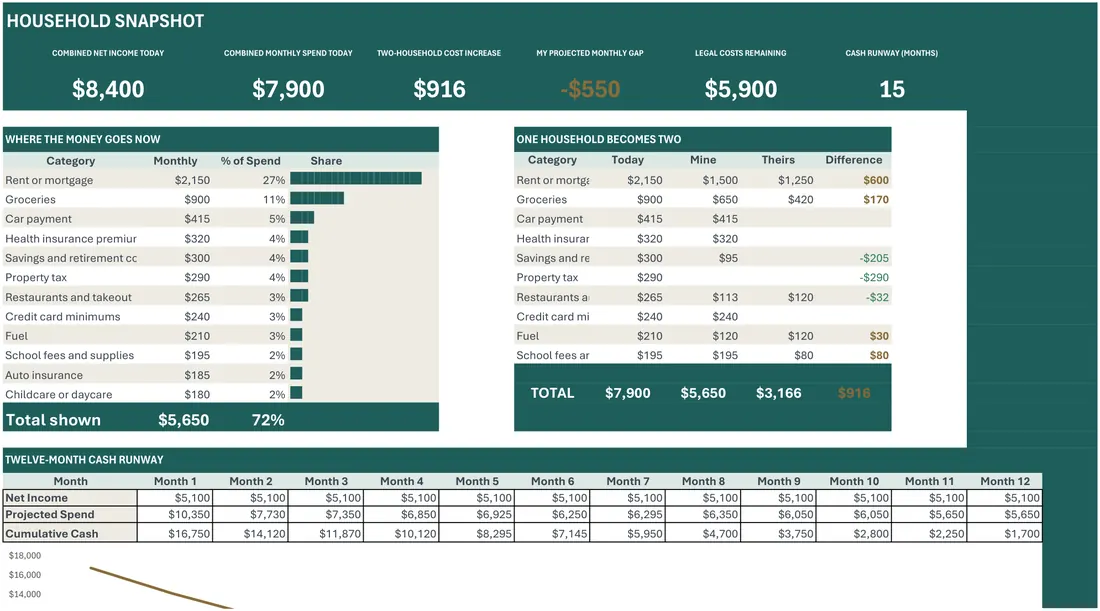Viewport: 1100px width, 611px height.
Task: Click the TWELVE-MONTH CASH RUNWAY header
Action: tap(84, 459)
